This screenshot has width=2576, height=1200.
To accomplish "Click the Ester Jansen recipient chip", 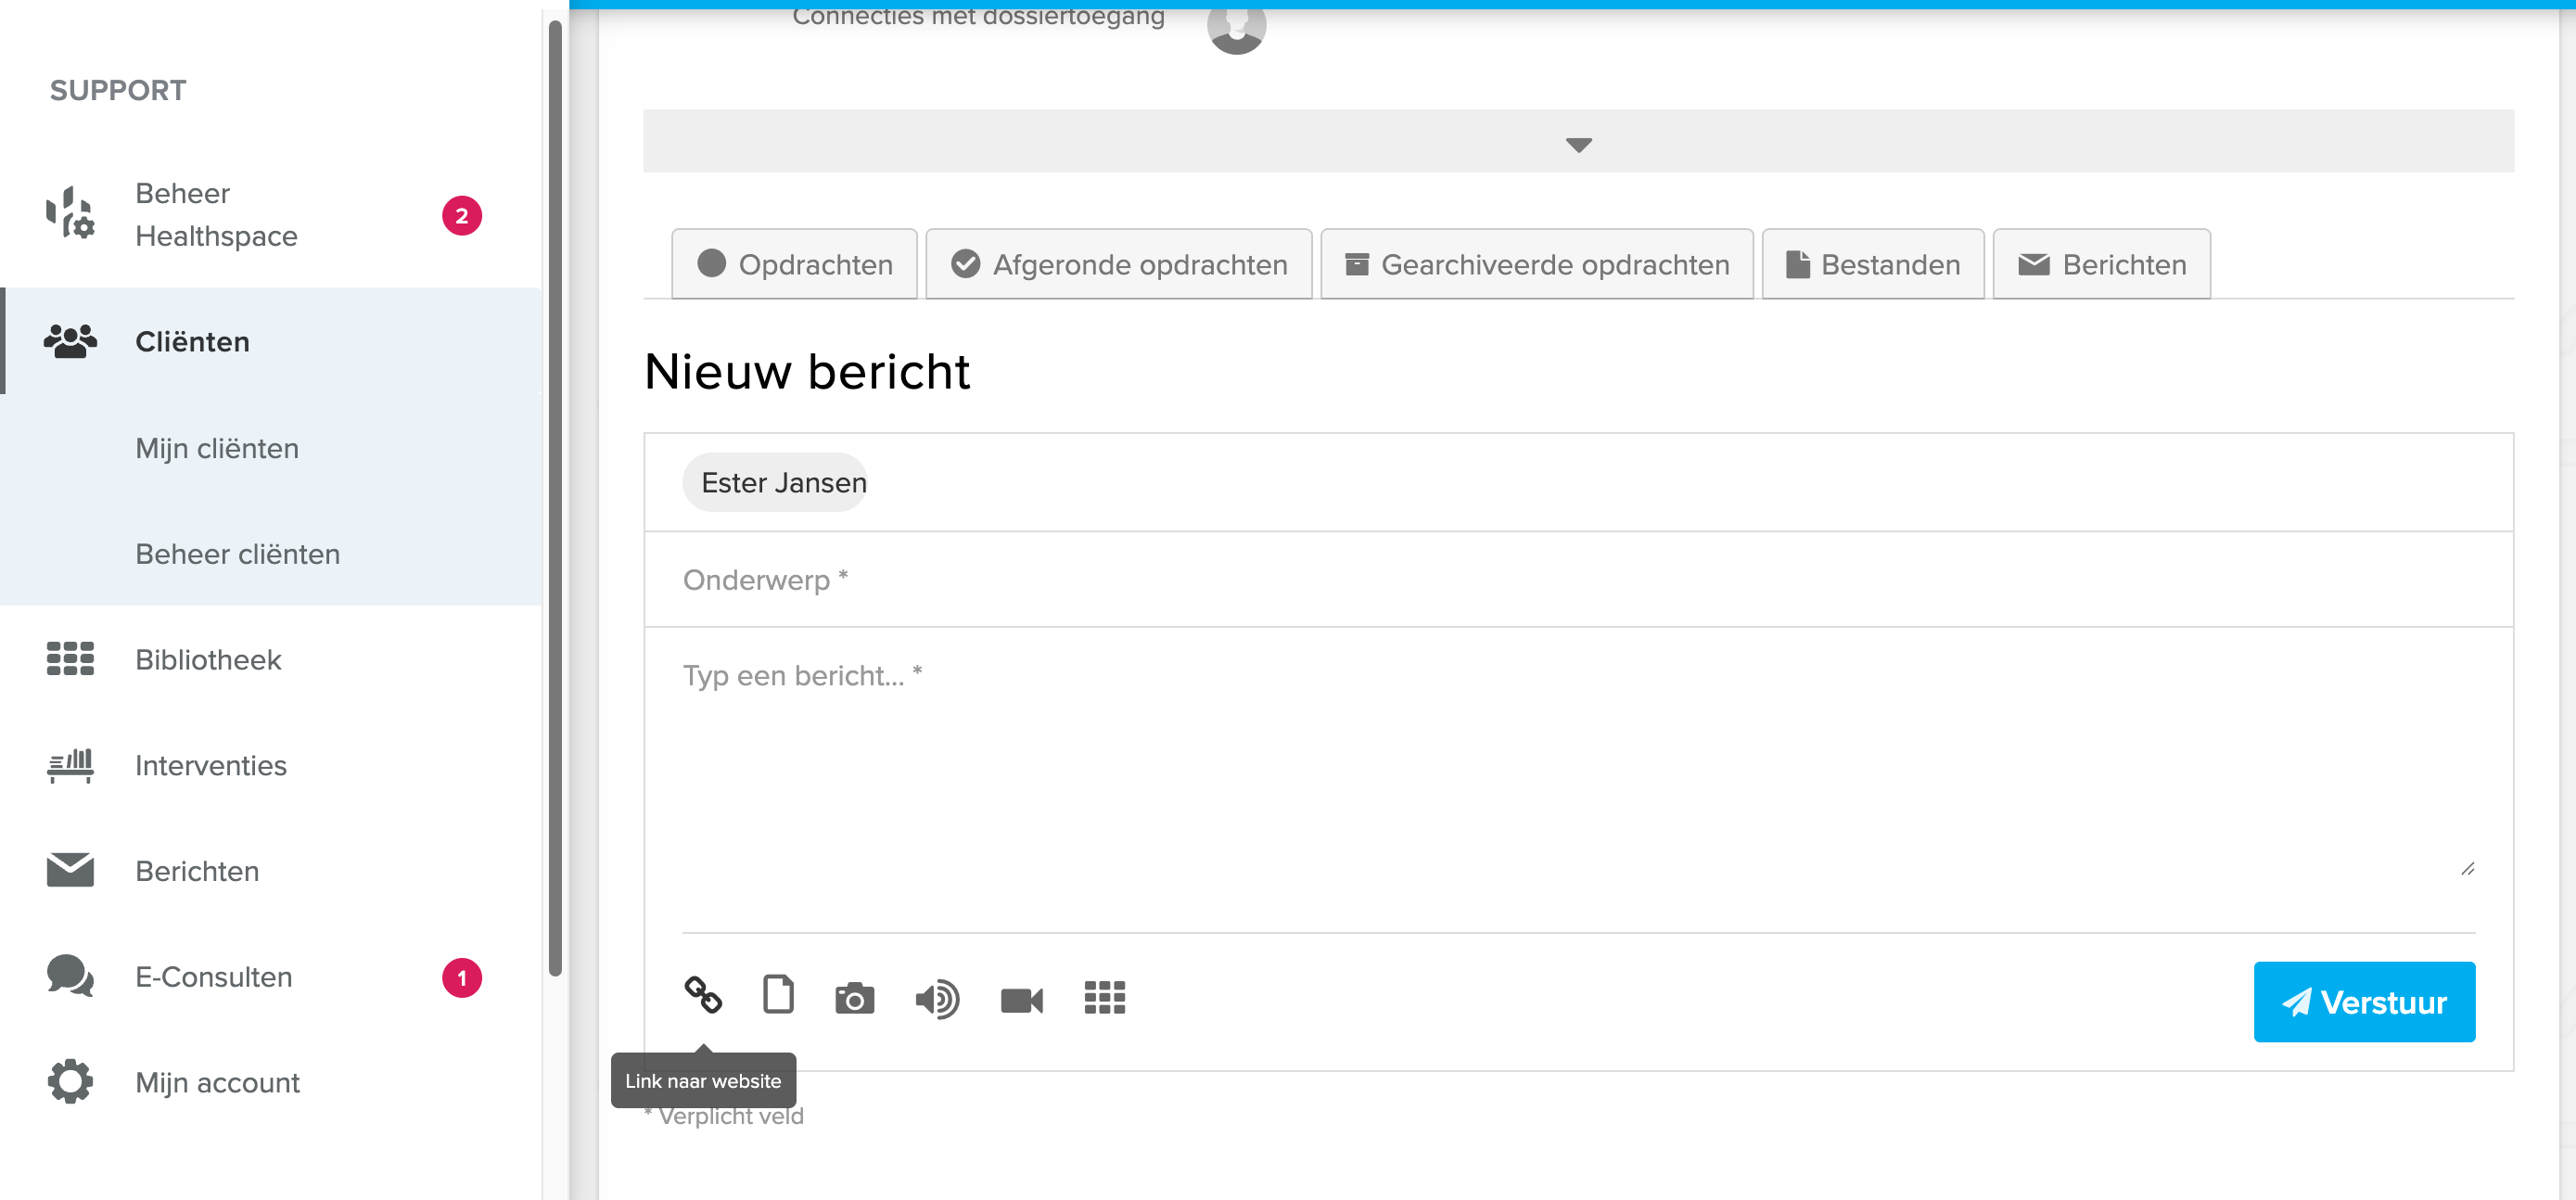I will [775, 482].
